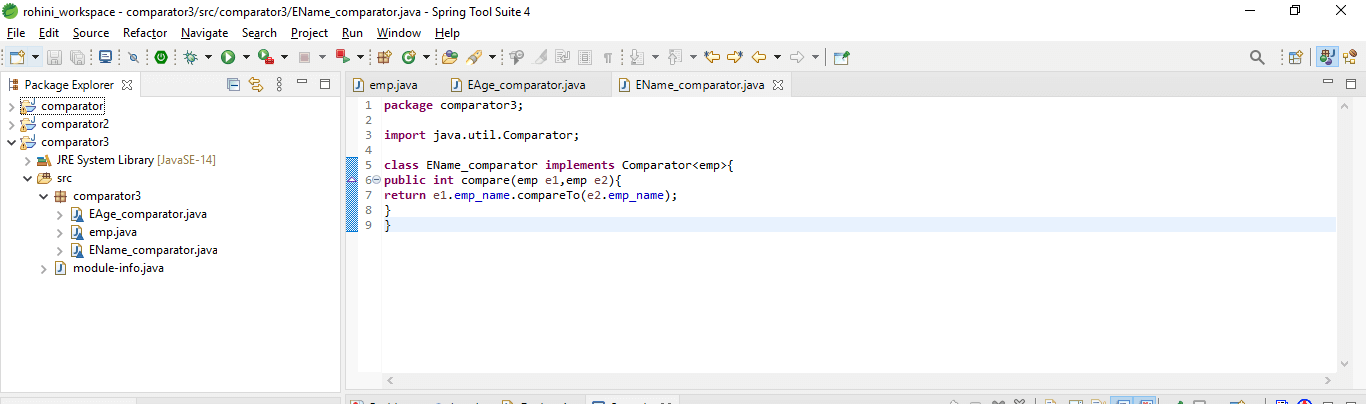Click the editor horizontal scrollbar

859,380
